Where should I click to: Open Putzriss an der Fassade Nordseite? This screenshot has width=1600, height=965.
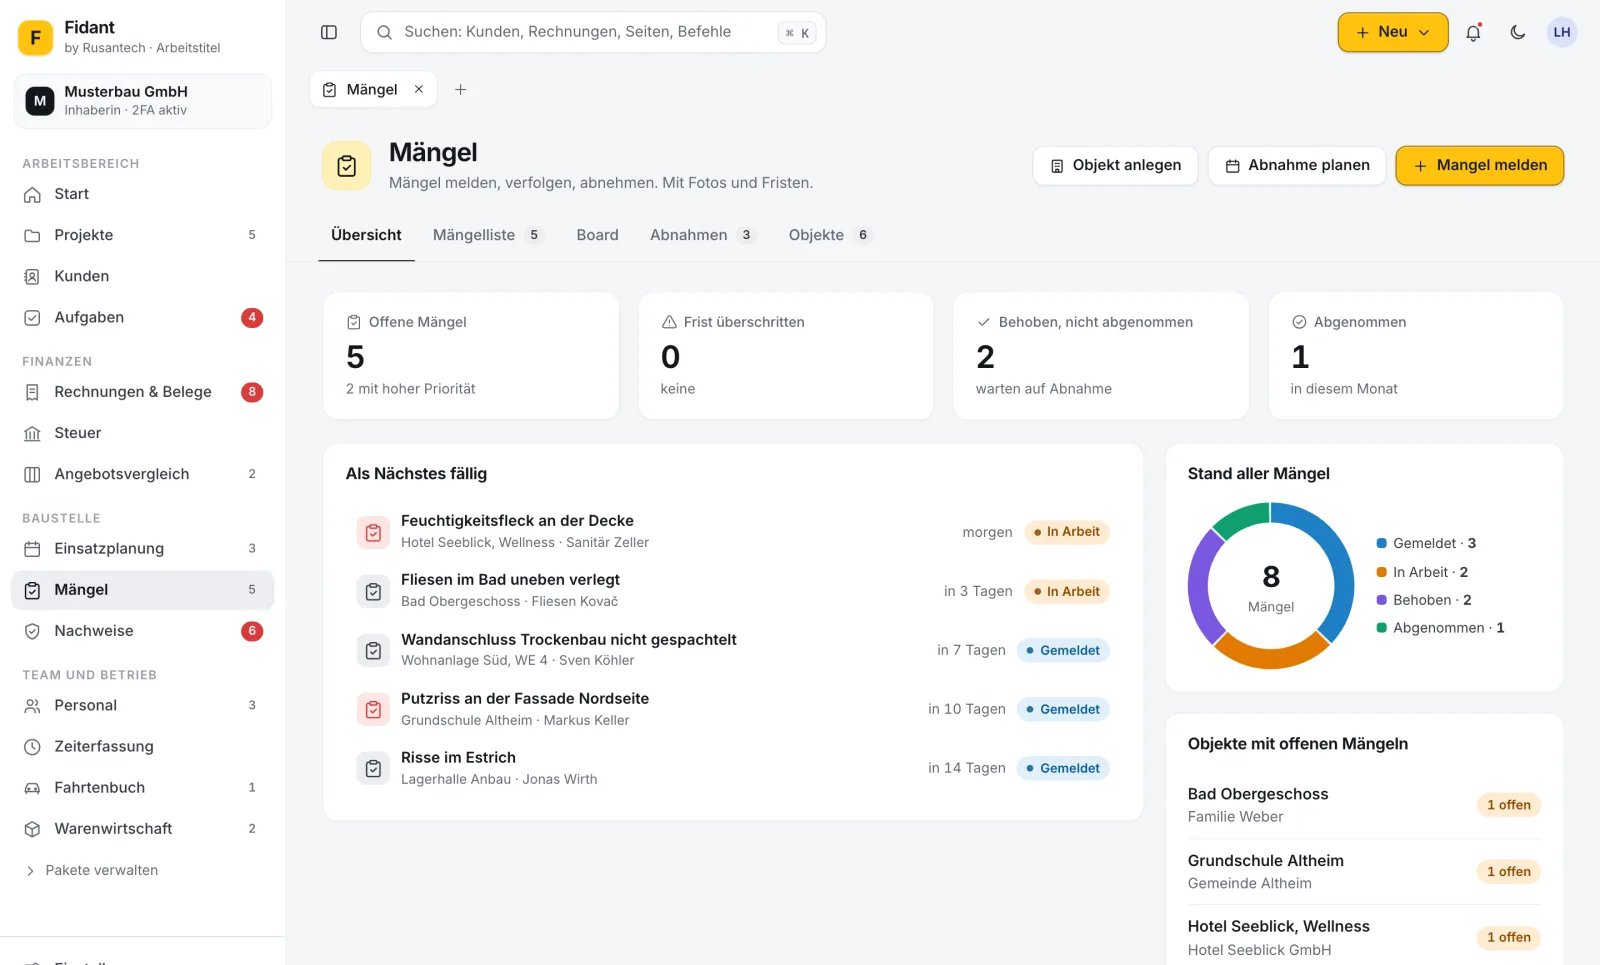pyautogui.click(x=733, y=709)
